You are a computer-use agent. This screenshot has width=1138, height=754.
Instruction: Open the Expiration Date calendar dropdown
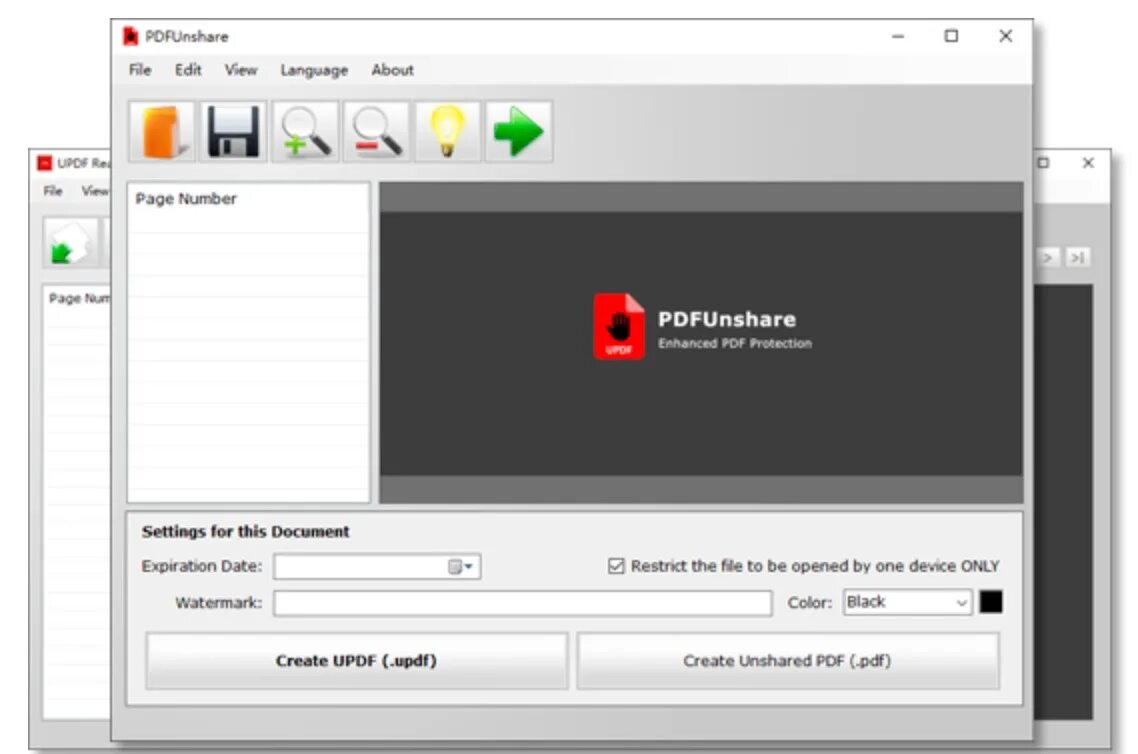461,567
